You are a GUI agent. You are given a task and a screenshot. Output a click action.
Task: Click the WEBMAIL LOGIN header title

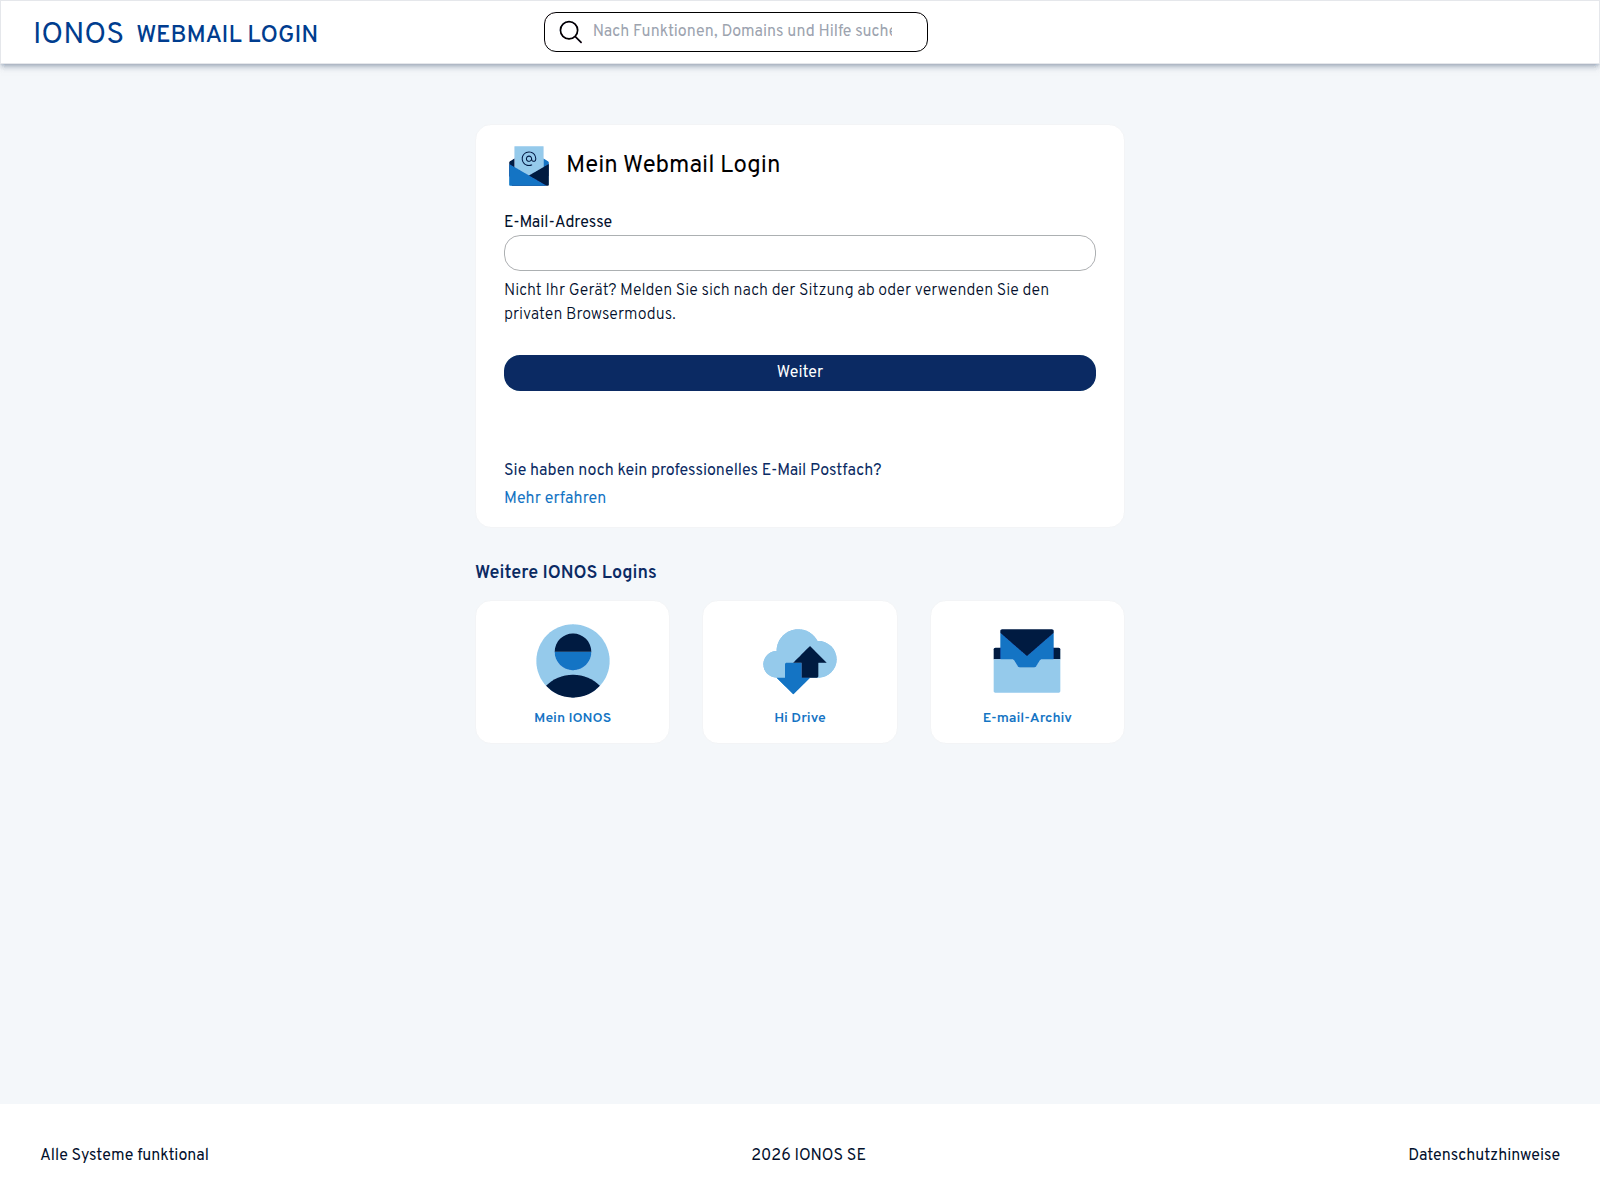[227, 34]
